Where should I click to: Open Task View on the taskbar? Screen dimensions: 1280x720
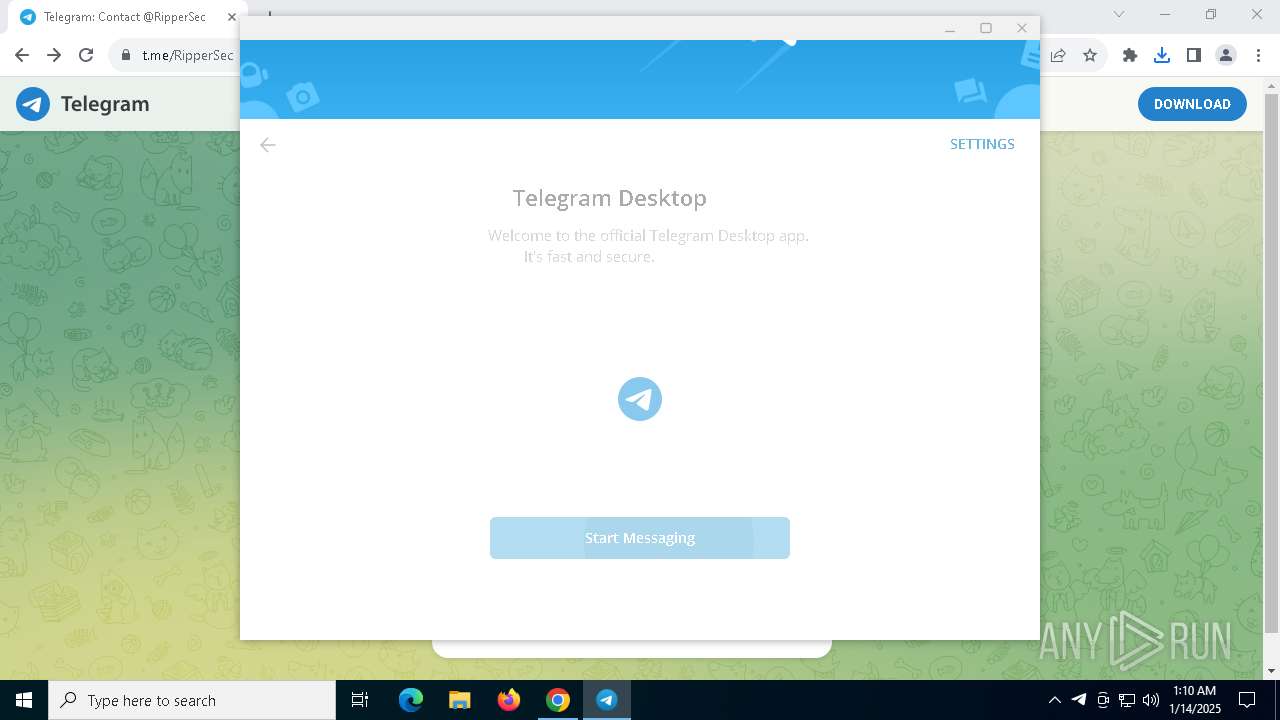click(360, 700)
